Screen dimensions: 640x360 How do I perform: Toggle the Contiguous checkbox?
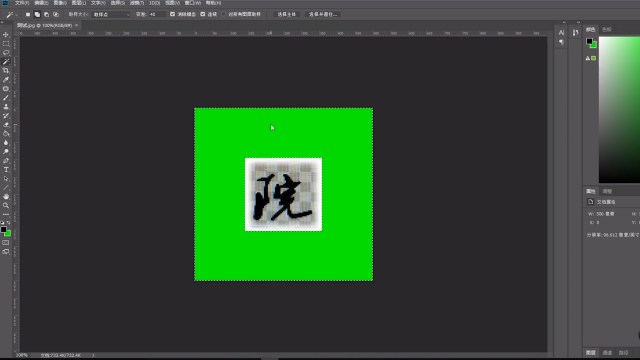click(x=203, y=14)
